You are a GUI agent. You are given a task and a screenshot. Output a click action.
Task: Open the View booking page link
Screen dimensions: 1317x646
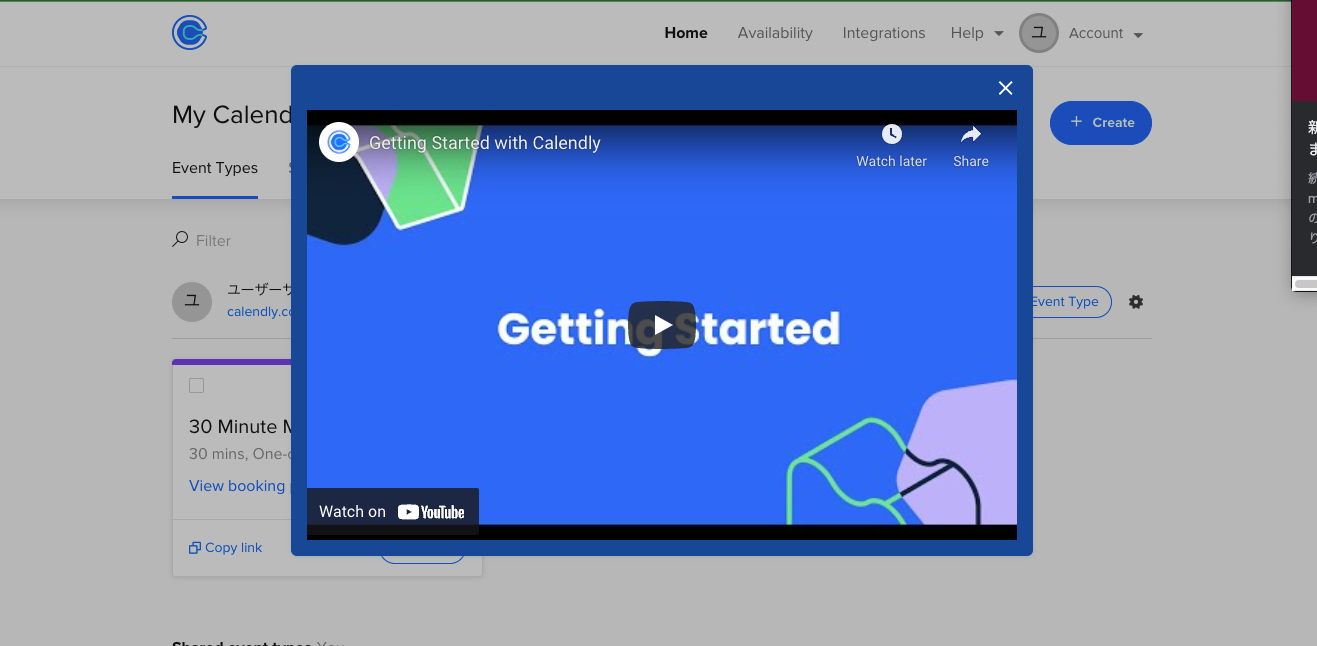click(x=239, y=486)
